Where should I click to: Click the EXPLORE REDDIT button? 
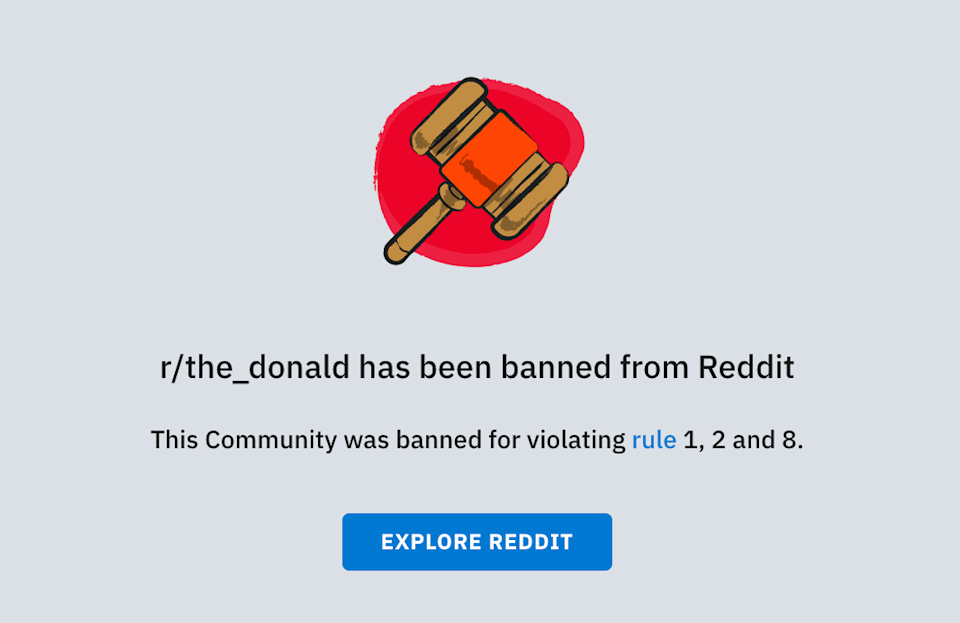click(477, 542)
